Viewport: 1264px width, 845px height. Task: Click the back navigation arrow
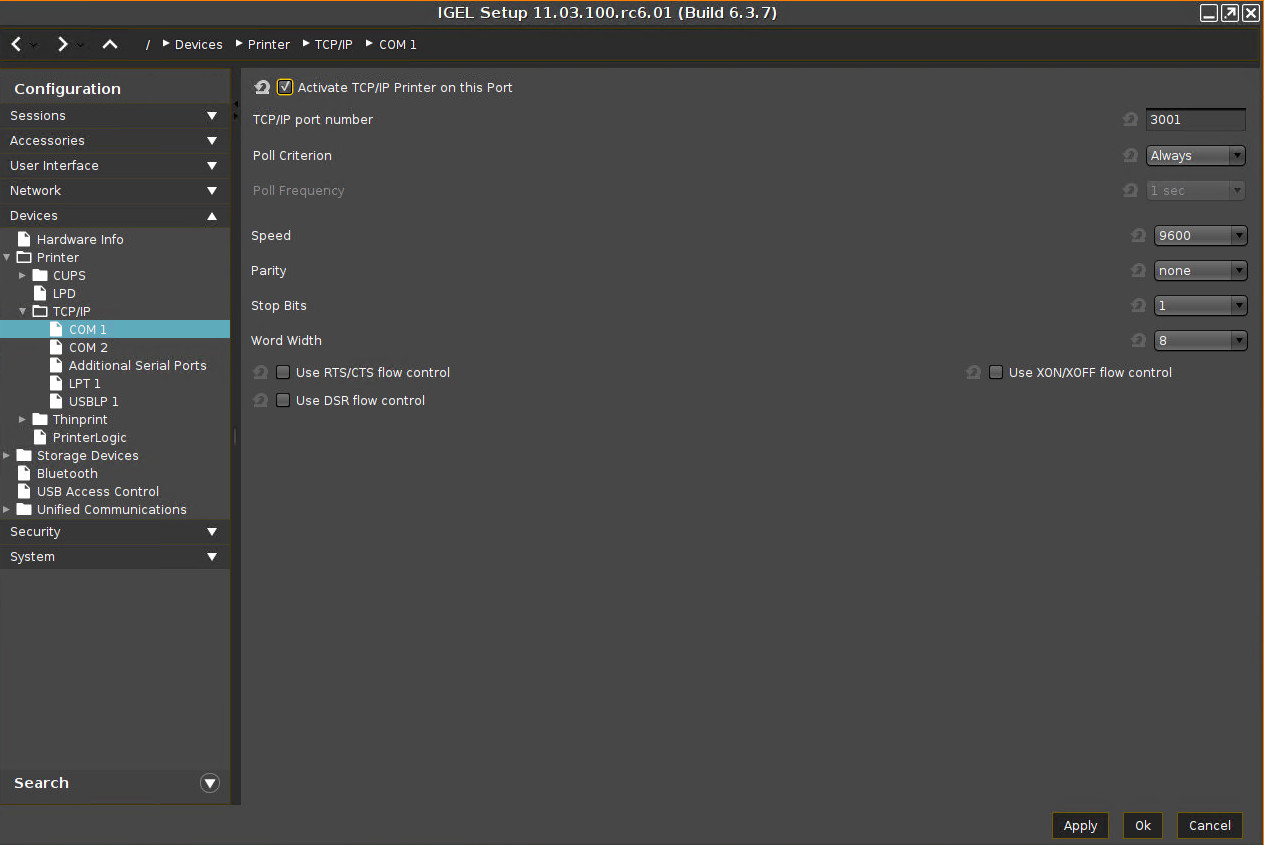tap(14, 44)
